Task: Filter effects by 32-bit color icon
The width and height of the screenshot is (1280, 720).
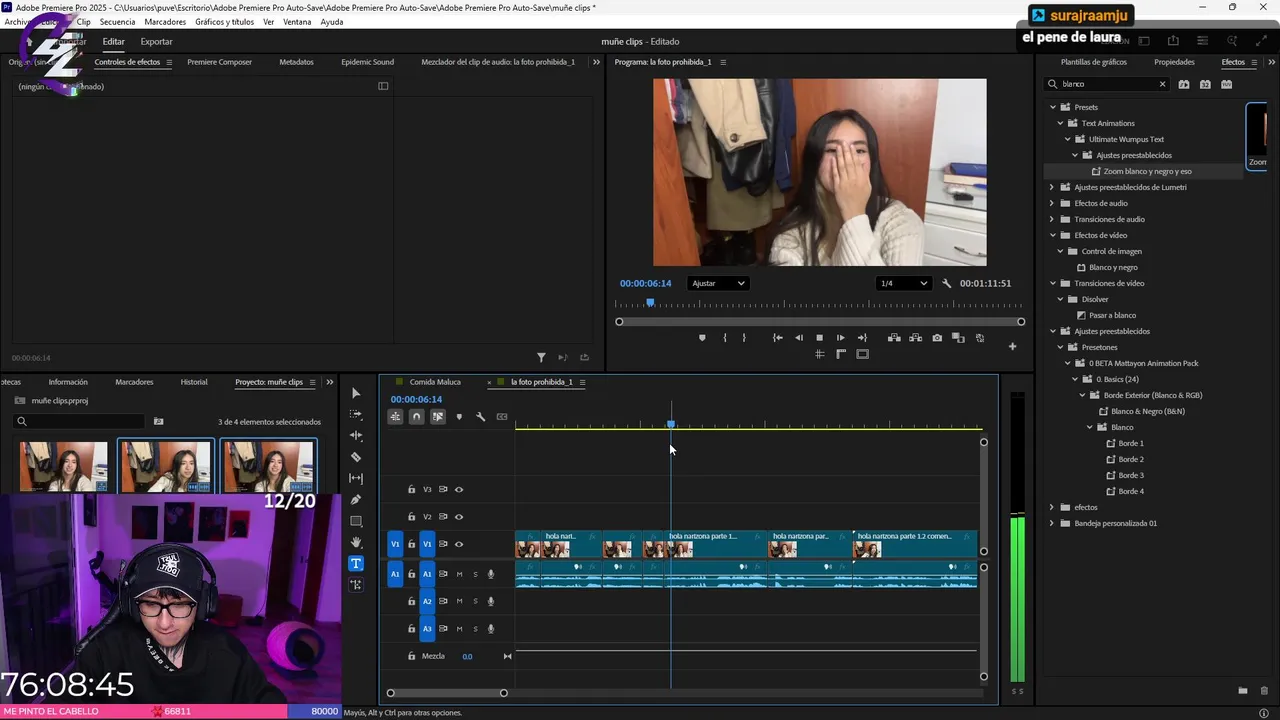Action: point(1205,84)
